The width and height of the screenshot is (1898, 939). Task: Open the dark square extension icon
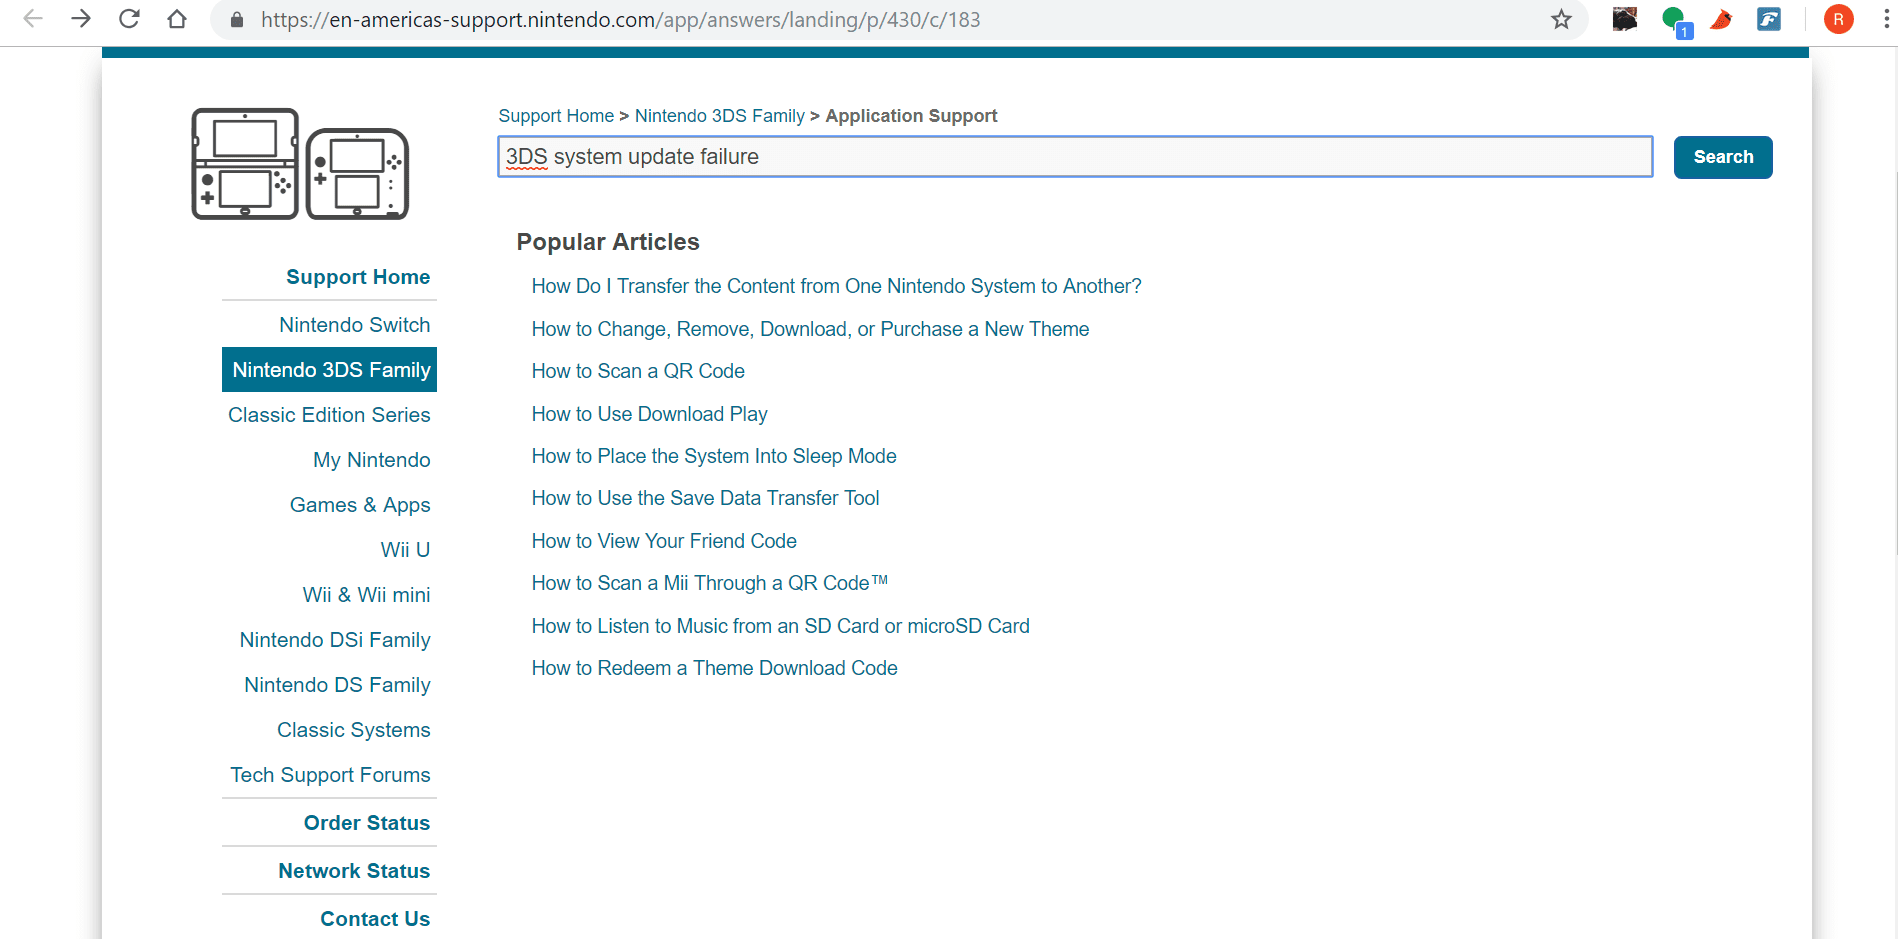tap(1625, 19)
